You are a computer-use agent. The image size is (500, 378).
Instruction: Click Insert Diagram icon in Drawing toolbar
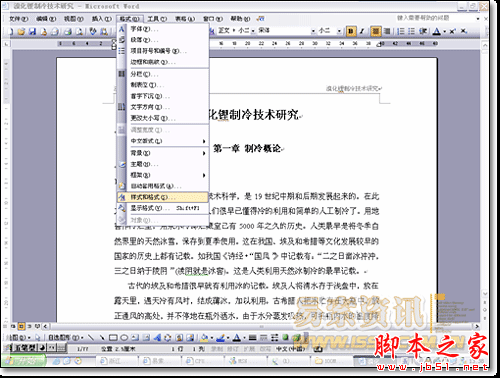(x=168, y=338)
